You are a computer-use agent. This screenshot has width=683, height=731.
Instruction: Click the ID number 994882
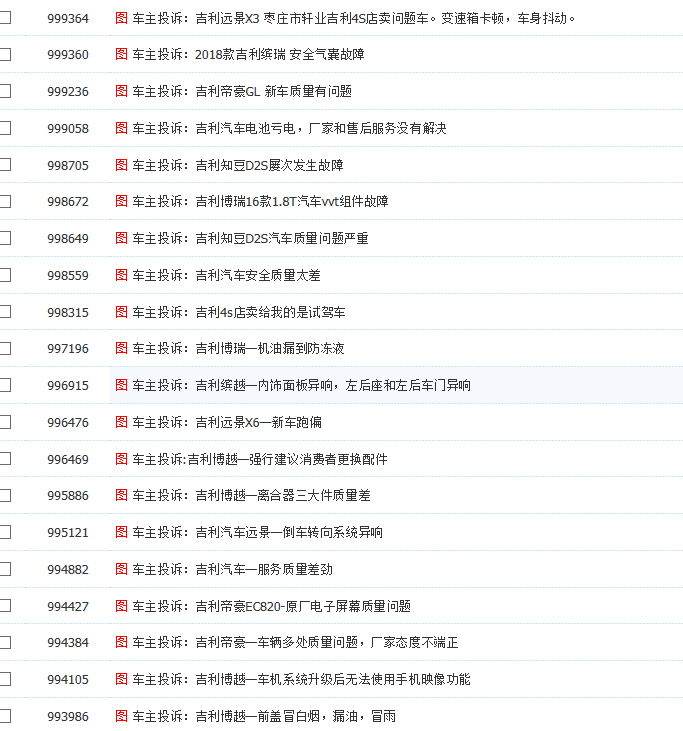click(68, 569)
